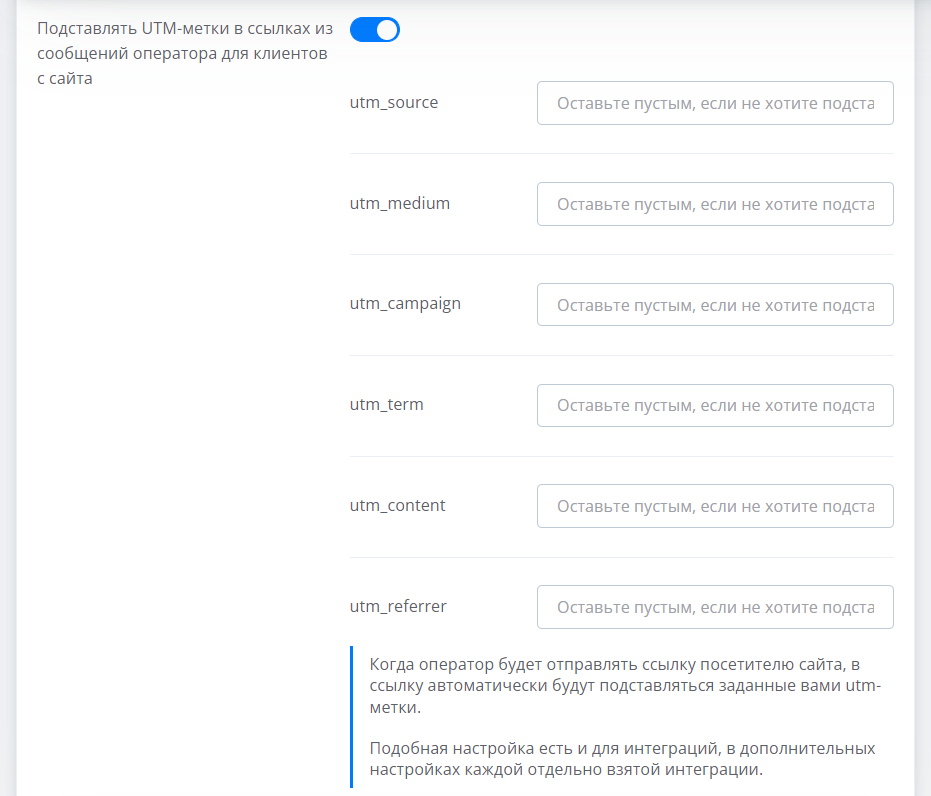931x796 pixels.
Task: Click the blue bar beside the hint note
Action: [352, 717]
